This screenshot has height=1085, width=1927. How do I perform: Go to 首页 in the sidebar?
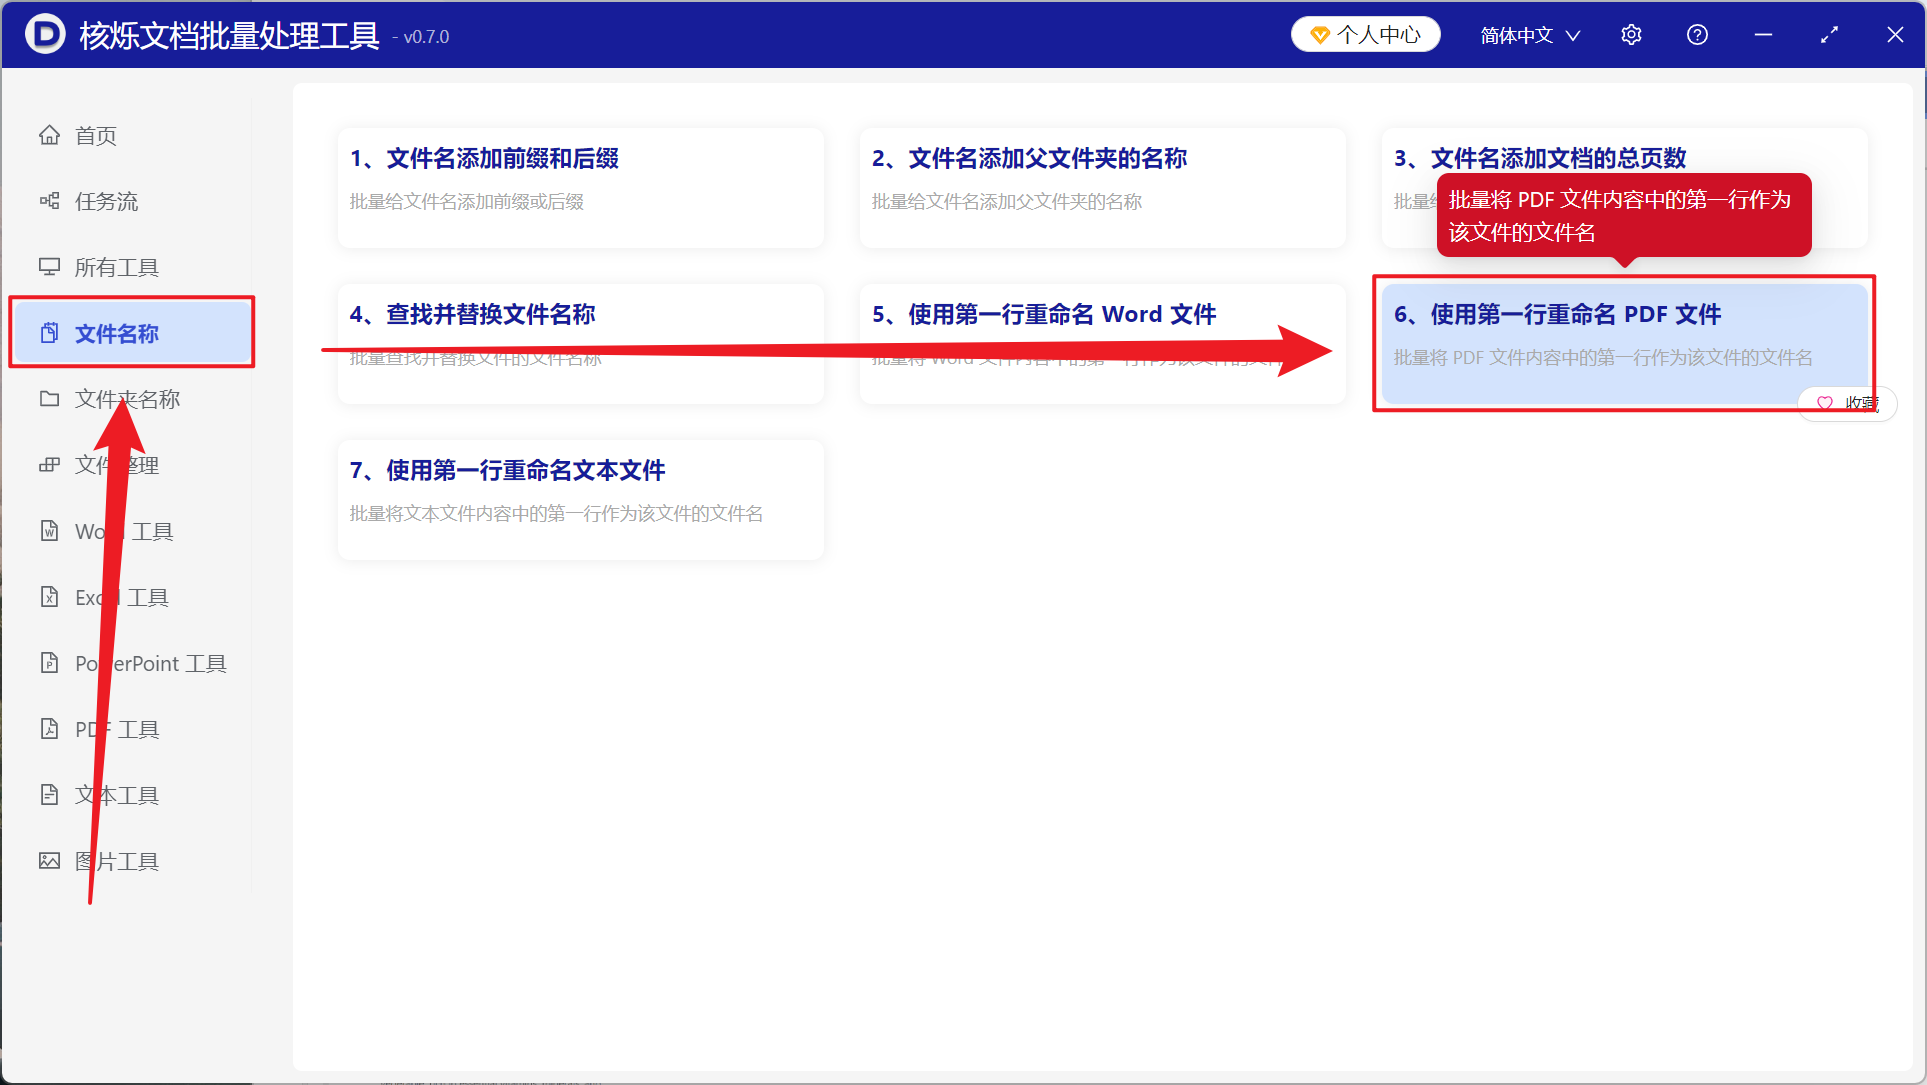tap(131, 135)
